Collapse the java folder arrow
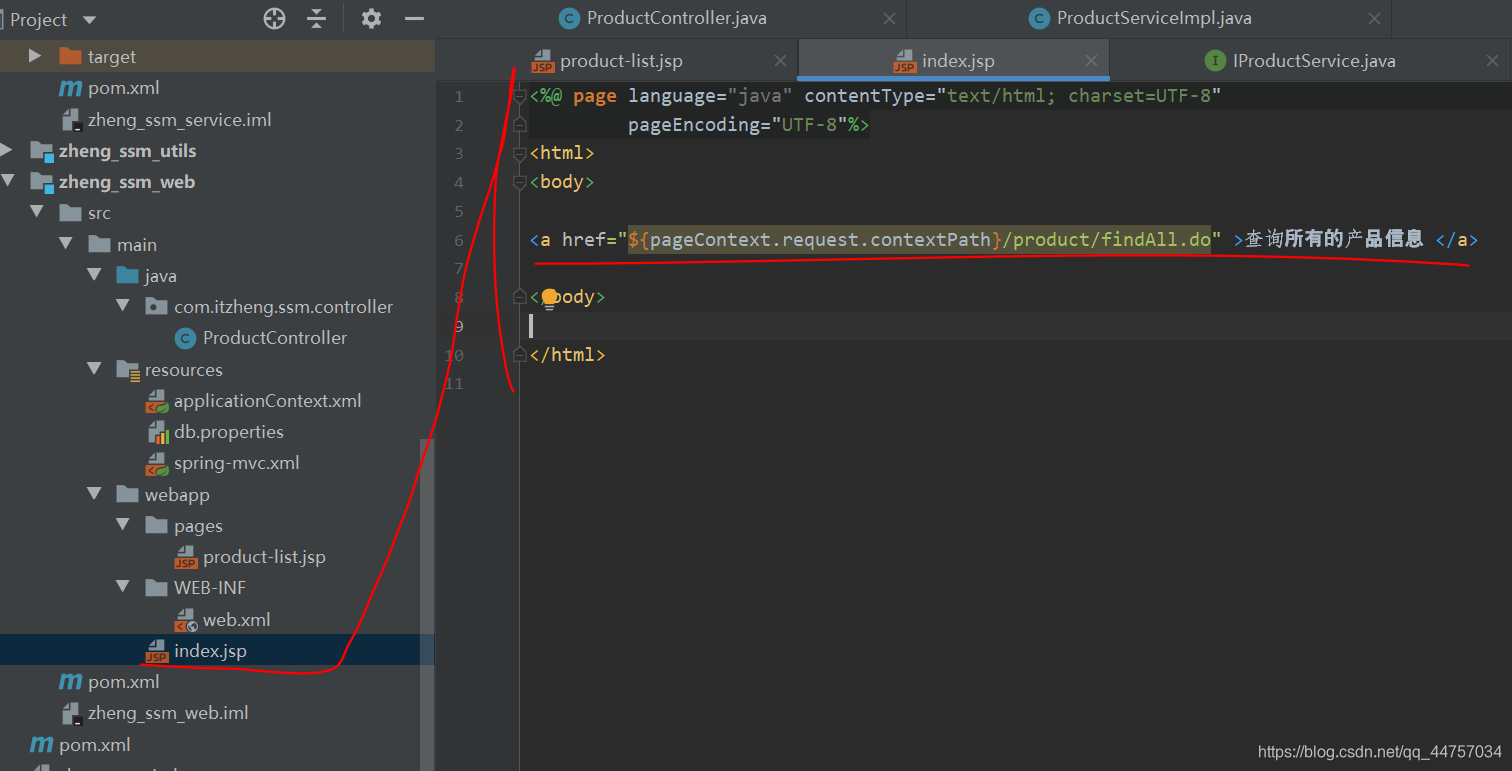 [95, 275]
